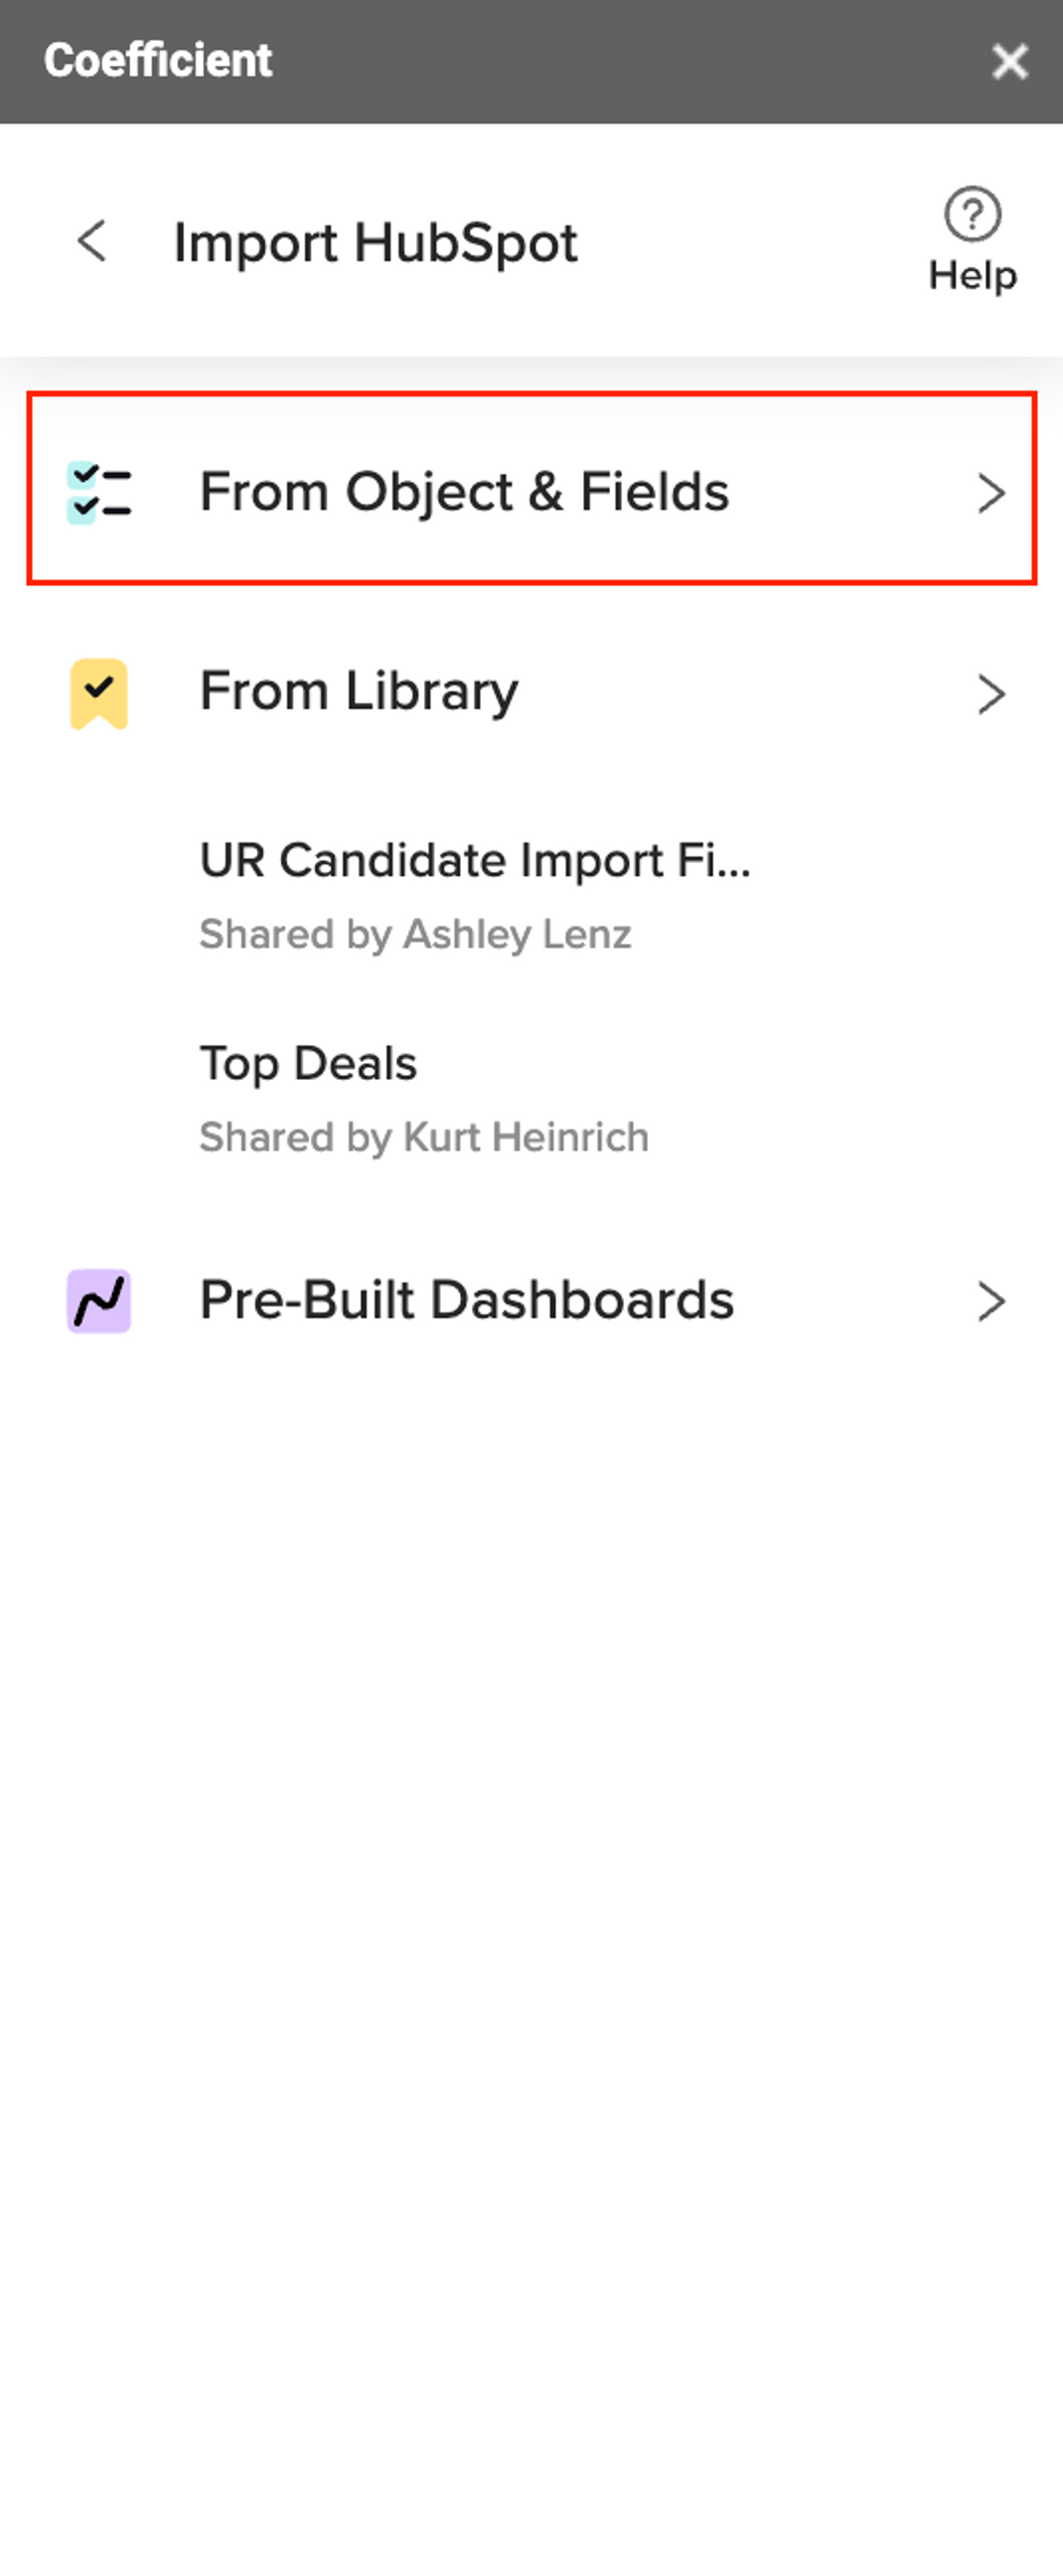The image size is (1063, 2576).
Task: Click the Help text label
Action: click(972, 275)
